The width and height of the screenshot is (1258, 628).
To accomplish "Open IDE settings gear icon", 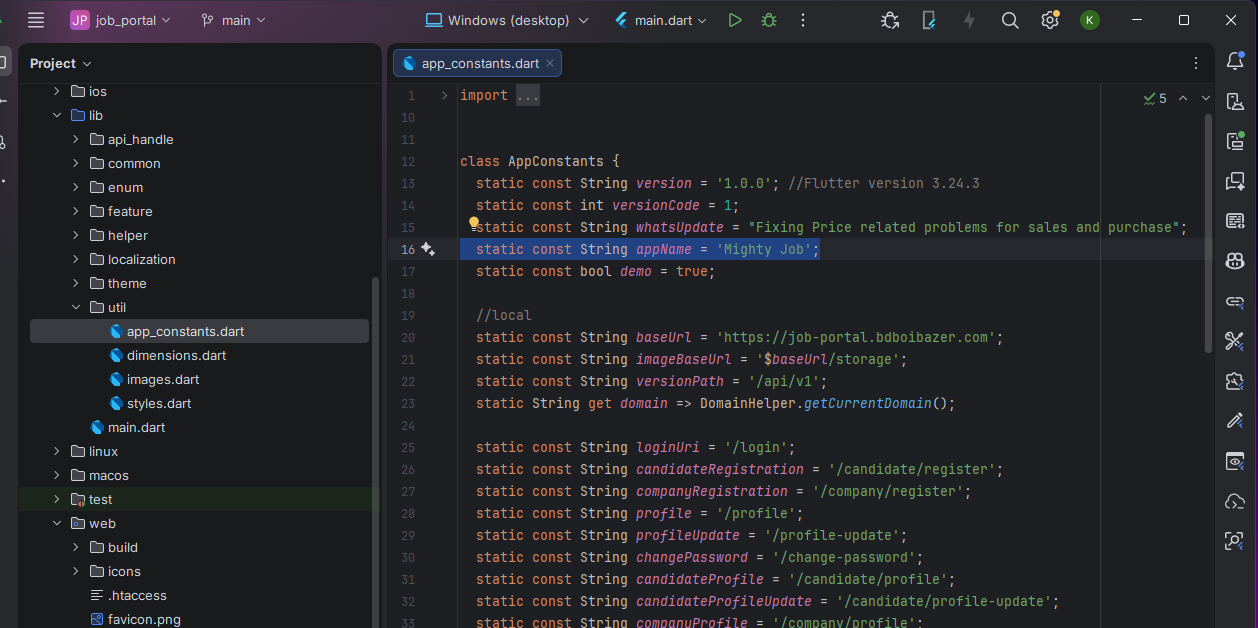I will point(1049,20).
